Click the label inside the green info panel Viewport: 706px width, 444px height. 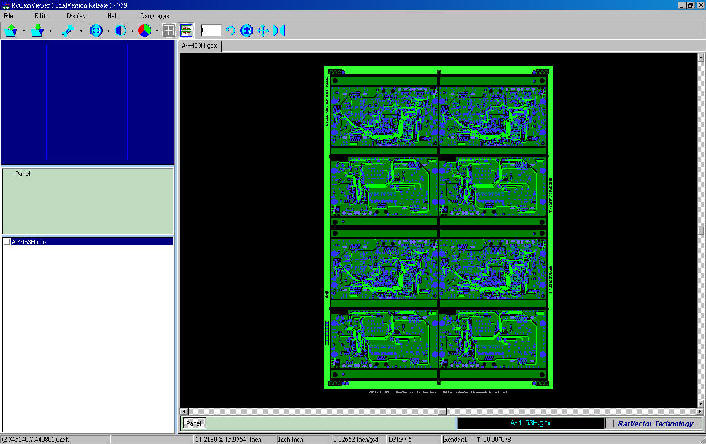23,174
